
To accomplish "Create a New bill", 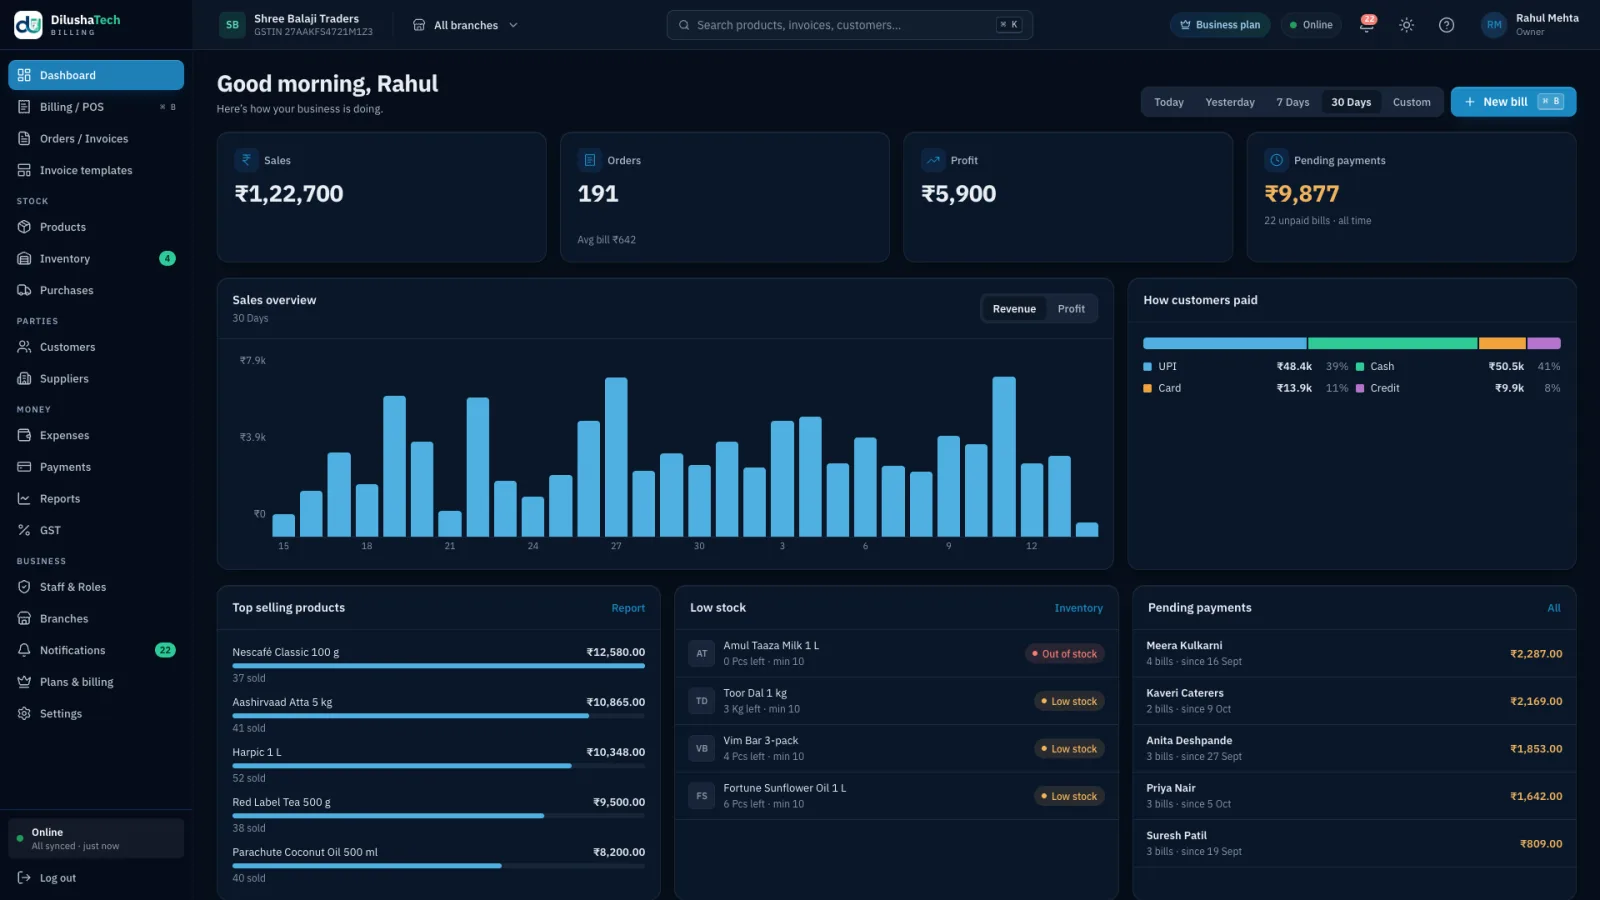I will click(x=1513, y=102).
